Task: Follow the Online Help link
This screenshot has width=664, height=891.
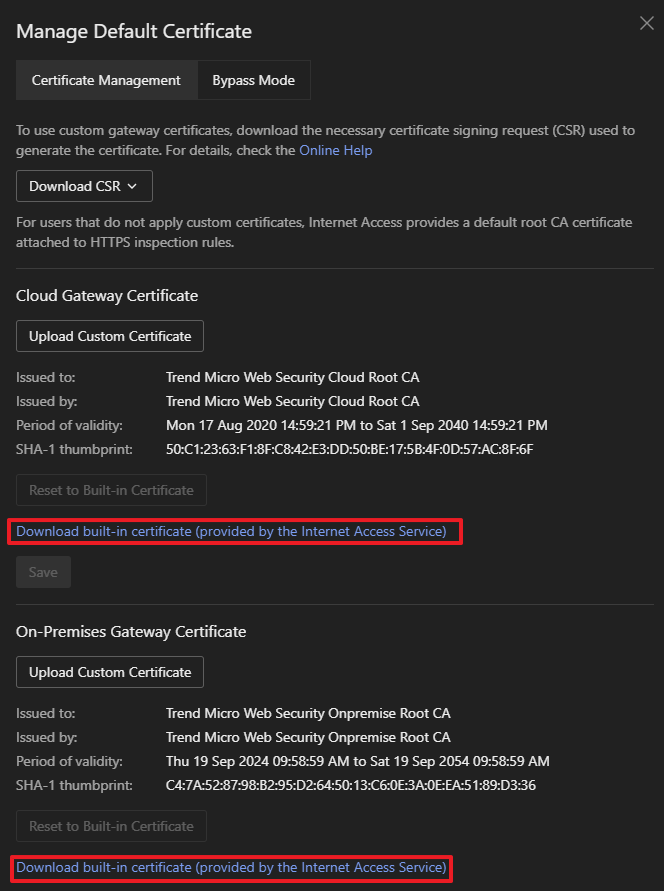Action: click(336, 150)
